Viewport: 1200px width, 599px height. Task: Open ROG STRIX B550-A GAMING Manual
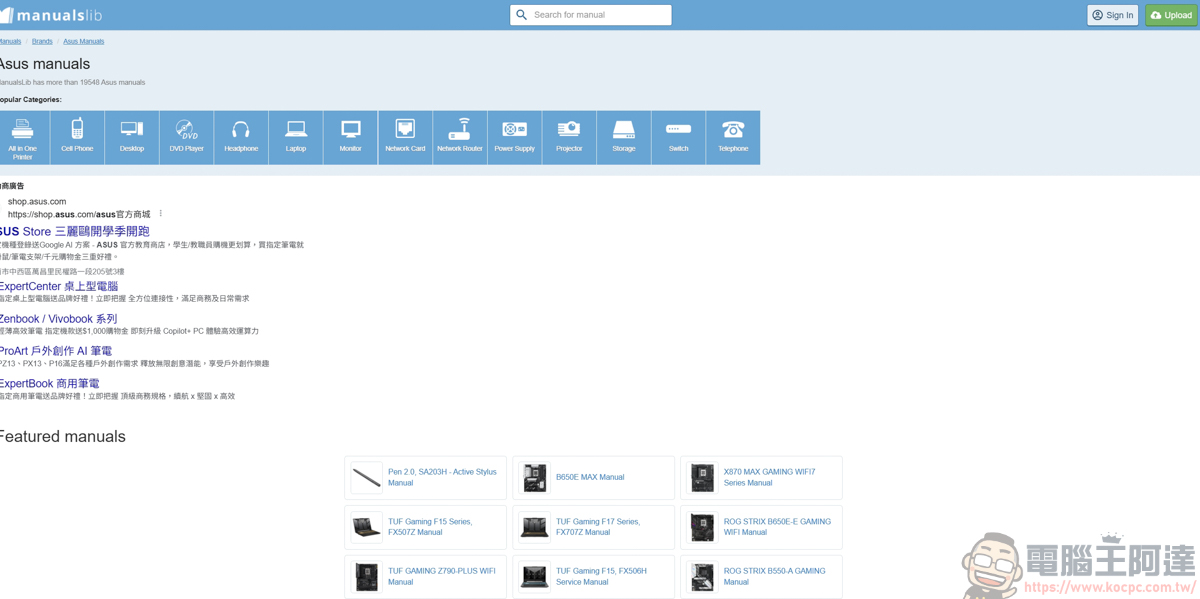point(775,577)
